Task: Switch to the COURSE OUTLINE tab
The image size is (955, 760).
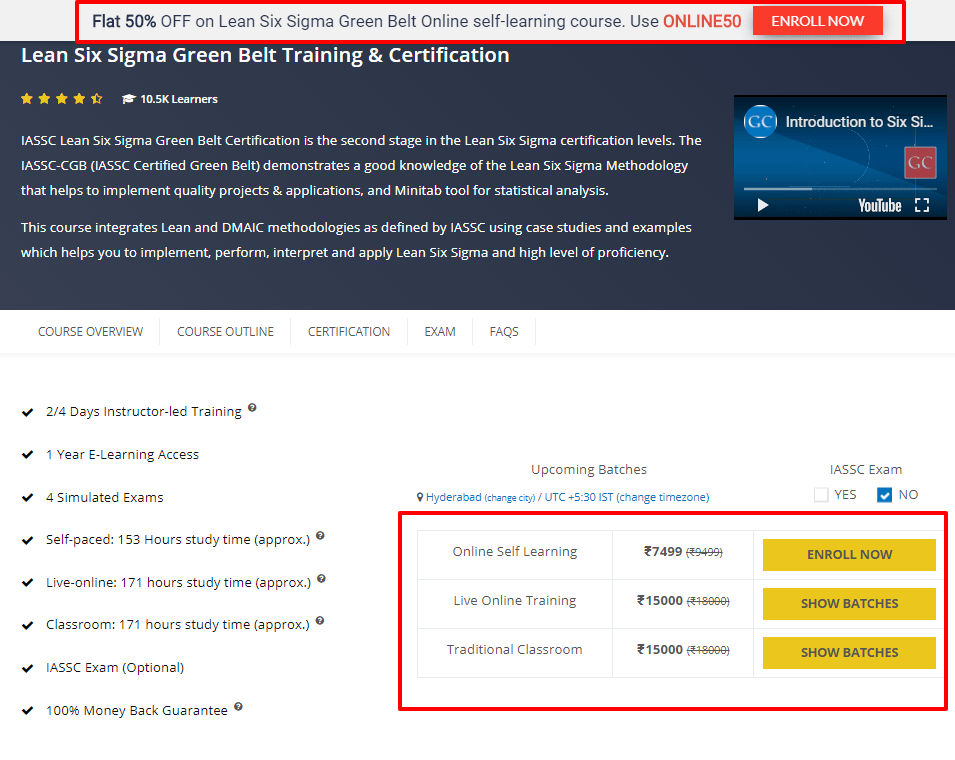Action: (225, 331)
